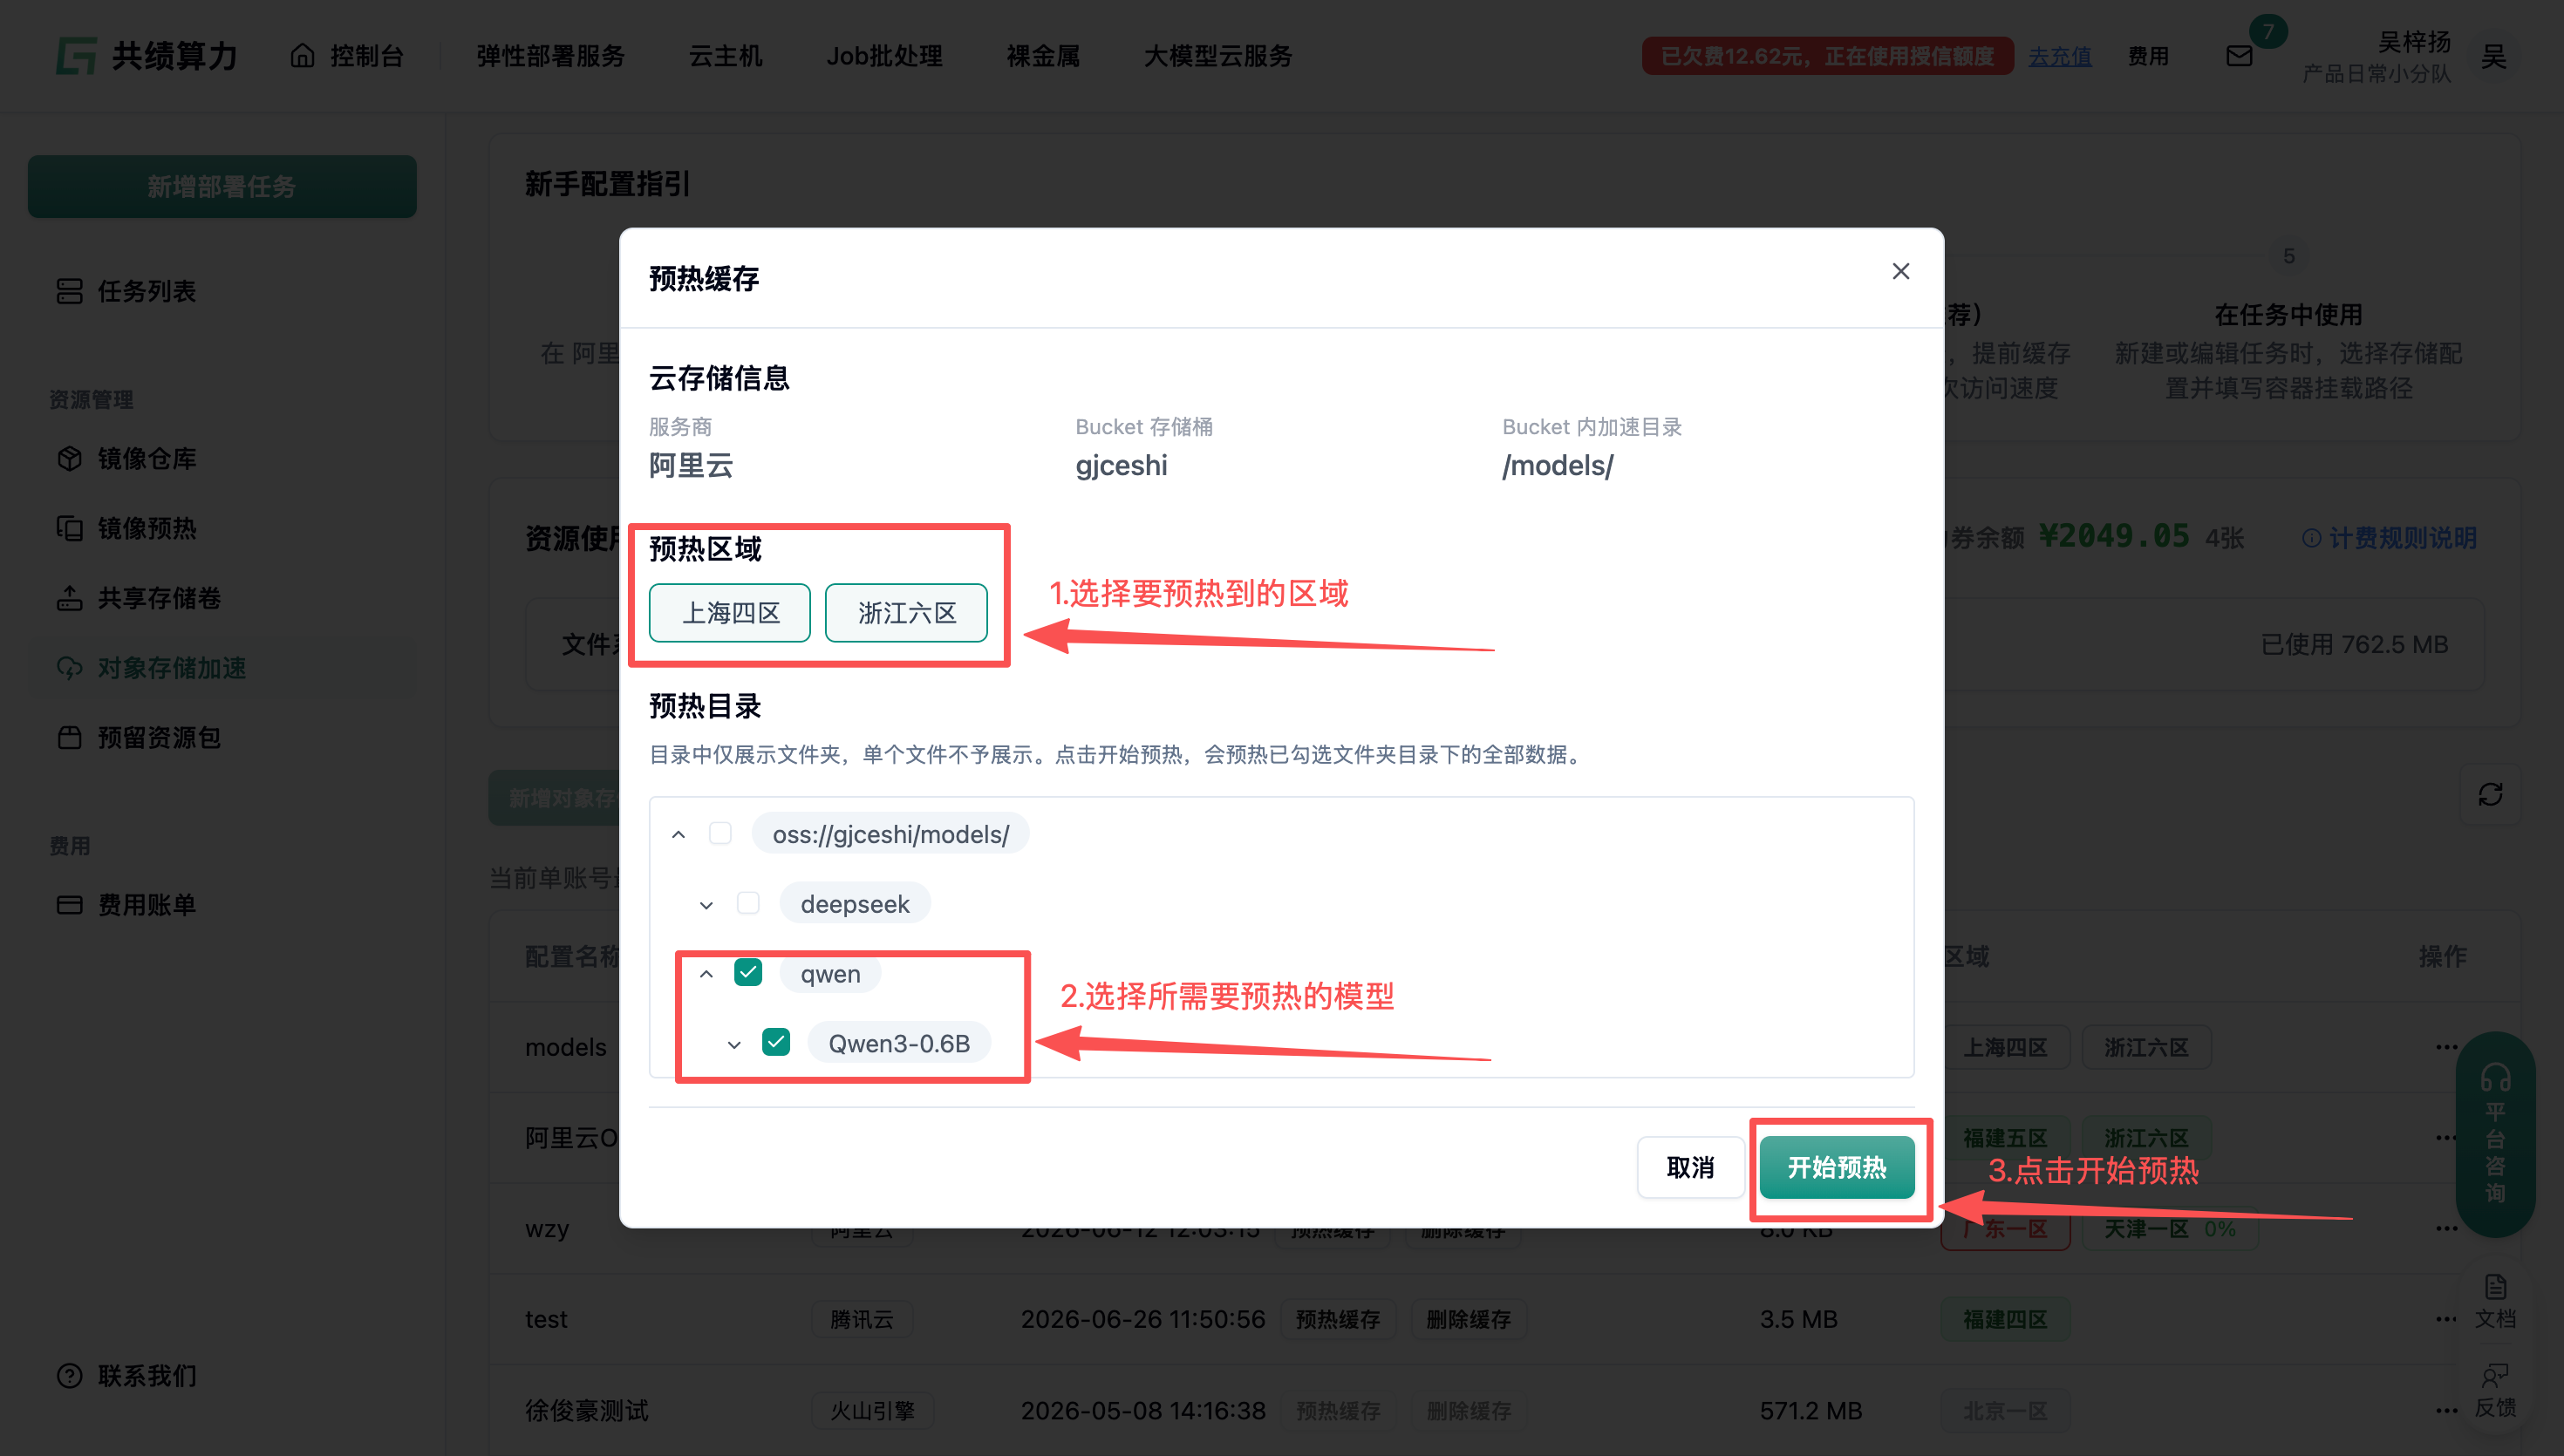2564x1456 pixels.
Task: Uncheck the Qwen3-0.6B checkbox
Action: point(776,1042)
